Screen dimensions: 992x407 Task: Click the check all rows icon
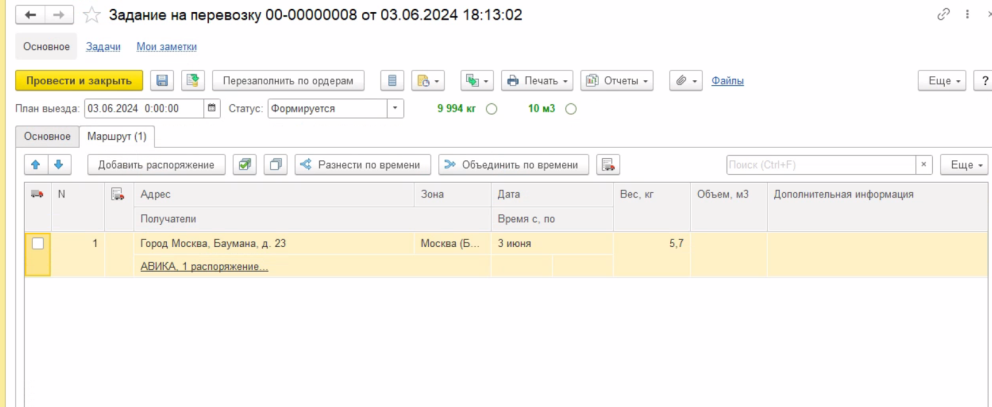click(x=244, y=165)
